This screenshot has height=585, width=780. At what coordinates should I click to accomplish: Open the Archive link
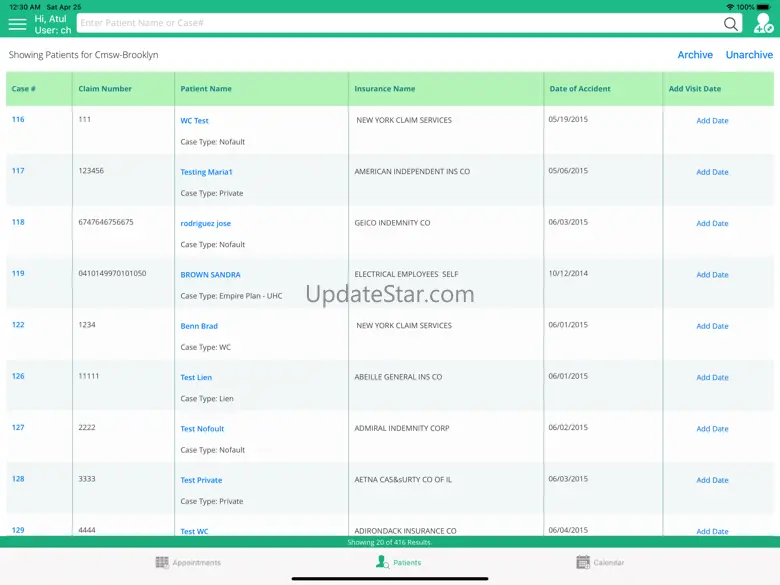(x=695, y=55)
